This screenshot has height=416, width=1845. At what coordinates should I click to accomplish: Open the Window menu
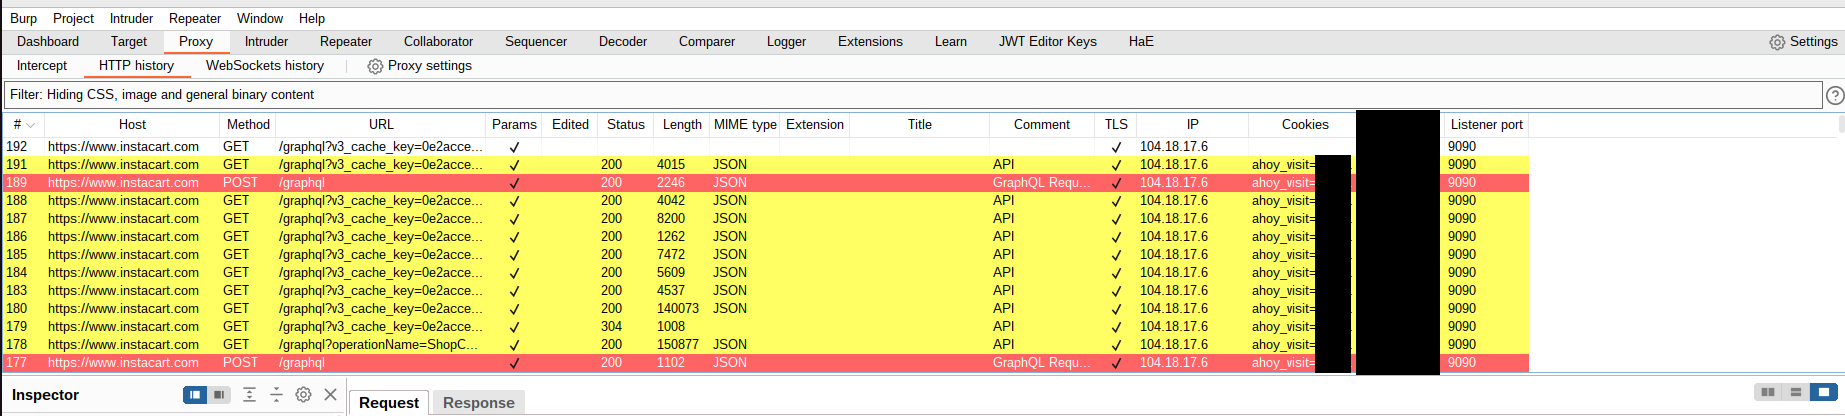[x=260, y=18]
